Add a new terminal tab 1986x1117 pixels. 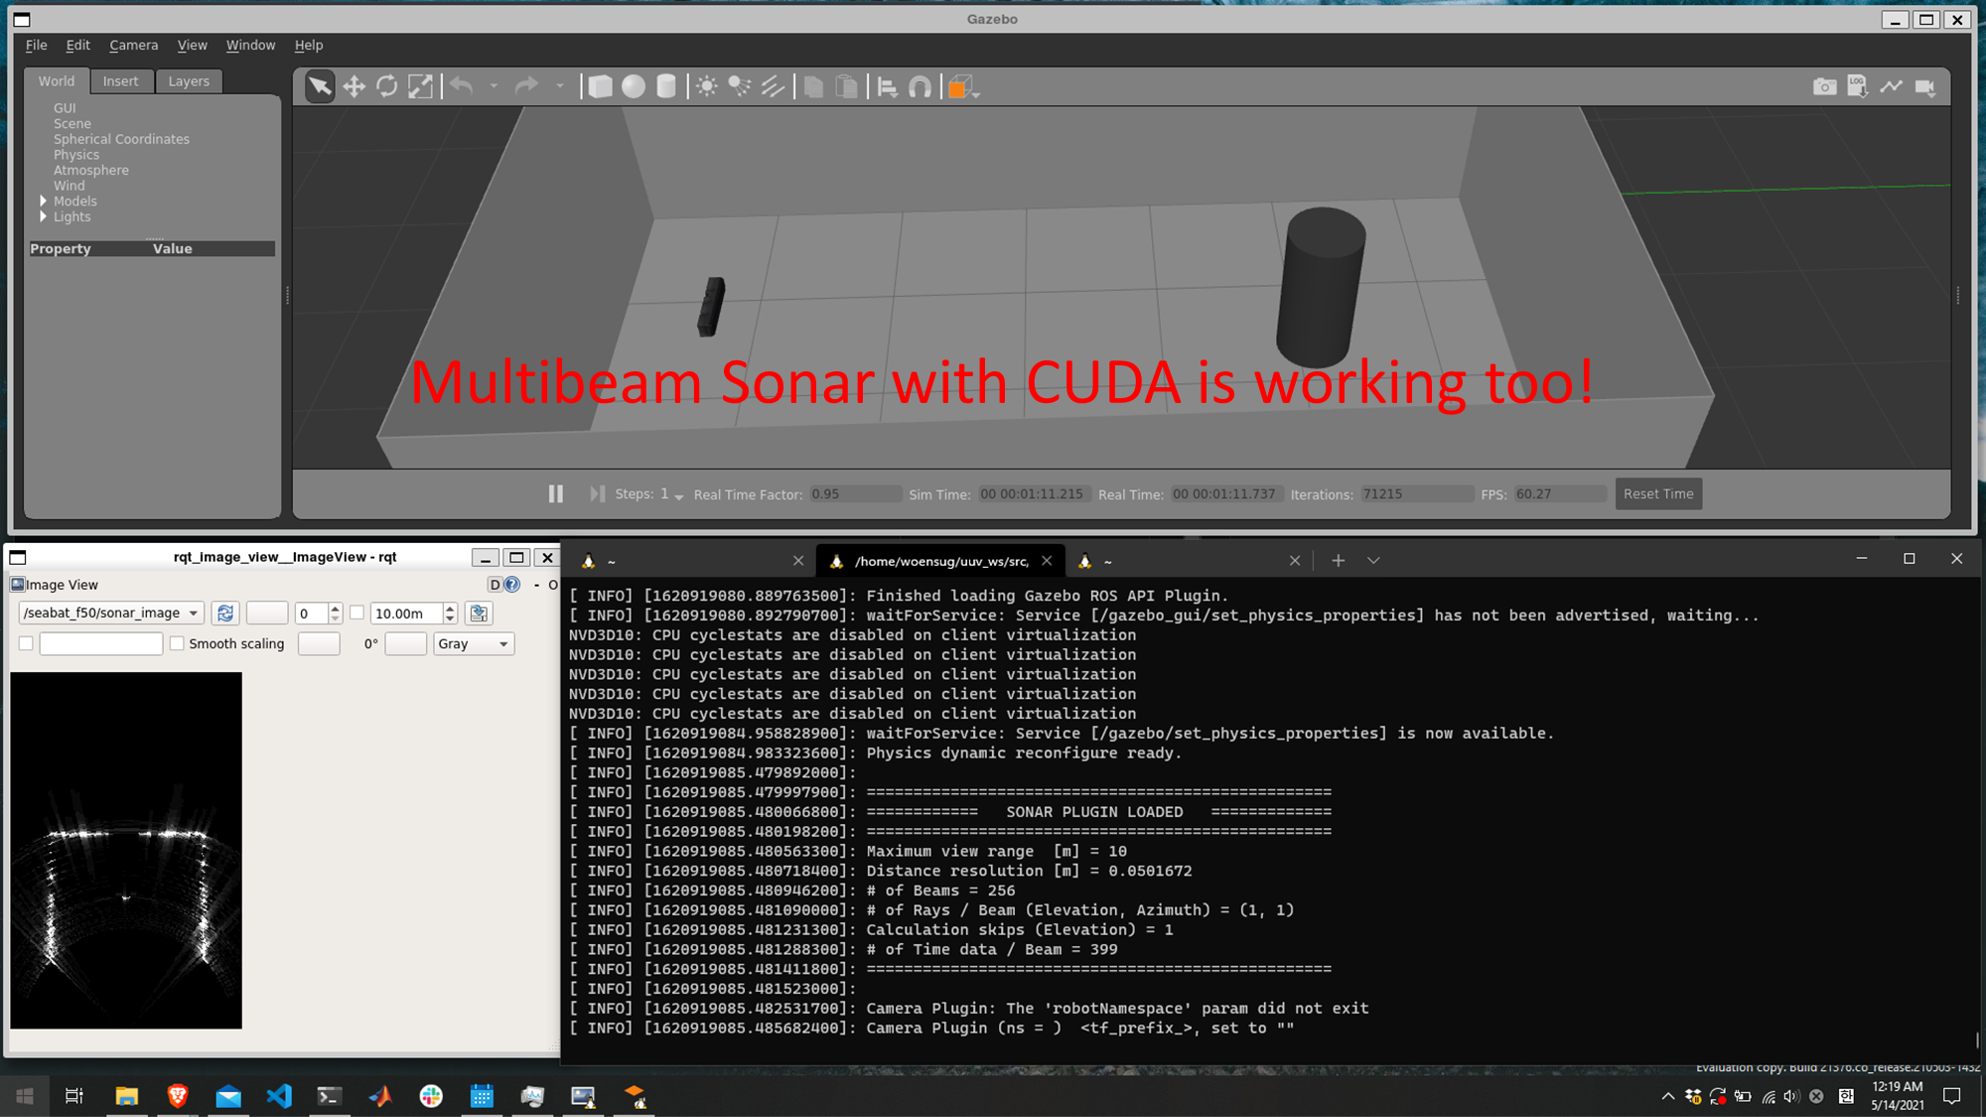[x=1338, y=561]
